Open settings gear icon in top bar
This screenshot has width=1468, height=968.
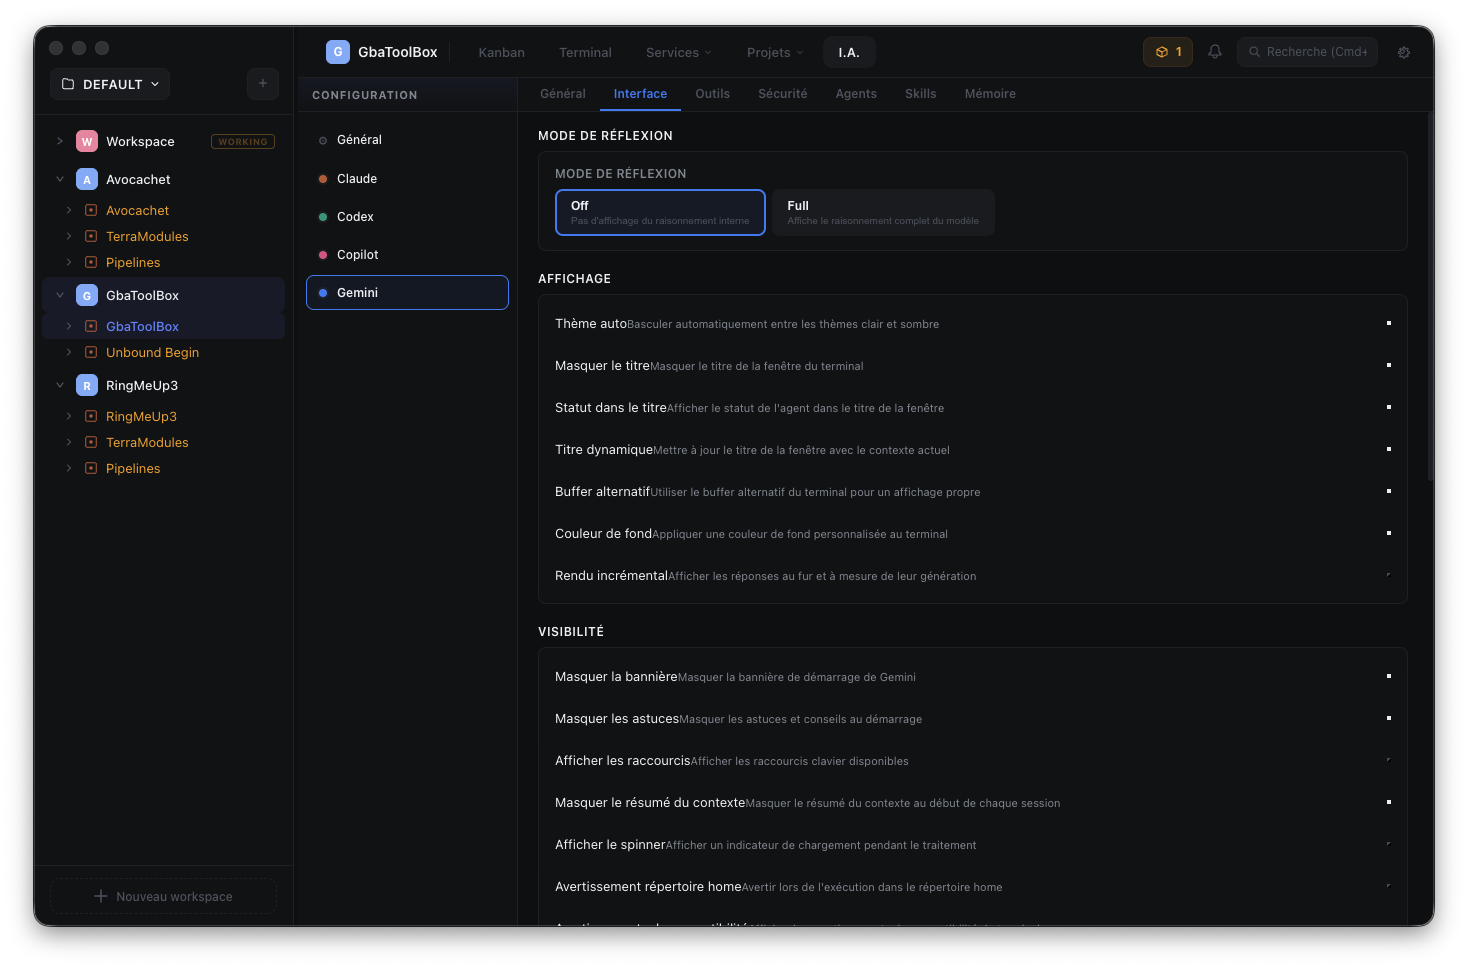[1404, 52]
